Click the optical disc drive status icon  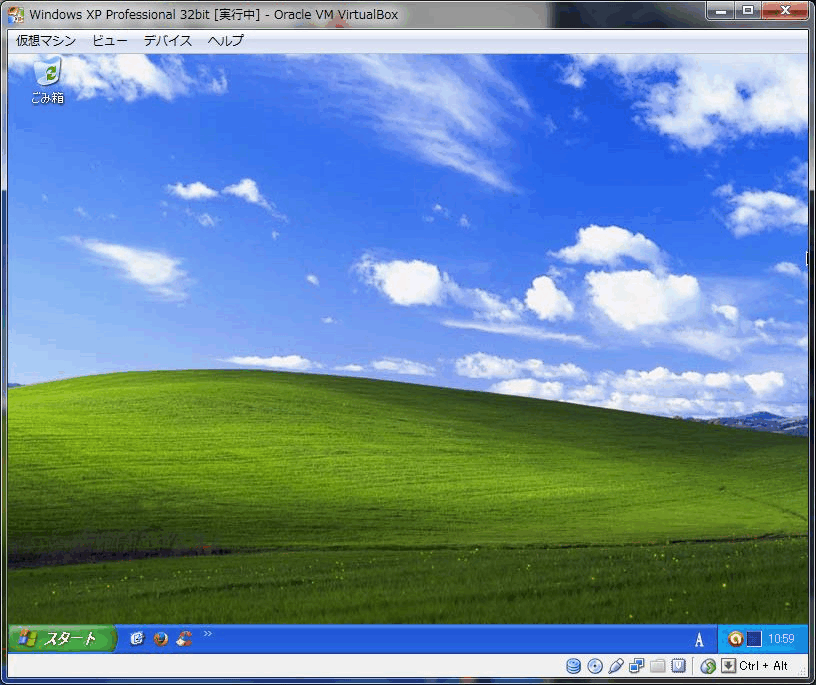595,666
